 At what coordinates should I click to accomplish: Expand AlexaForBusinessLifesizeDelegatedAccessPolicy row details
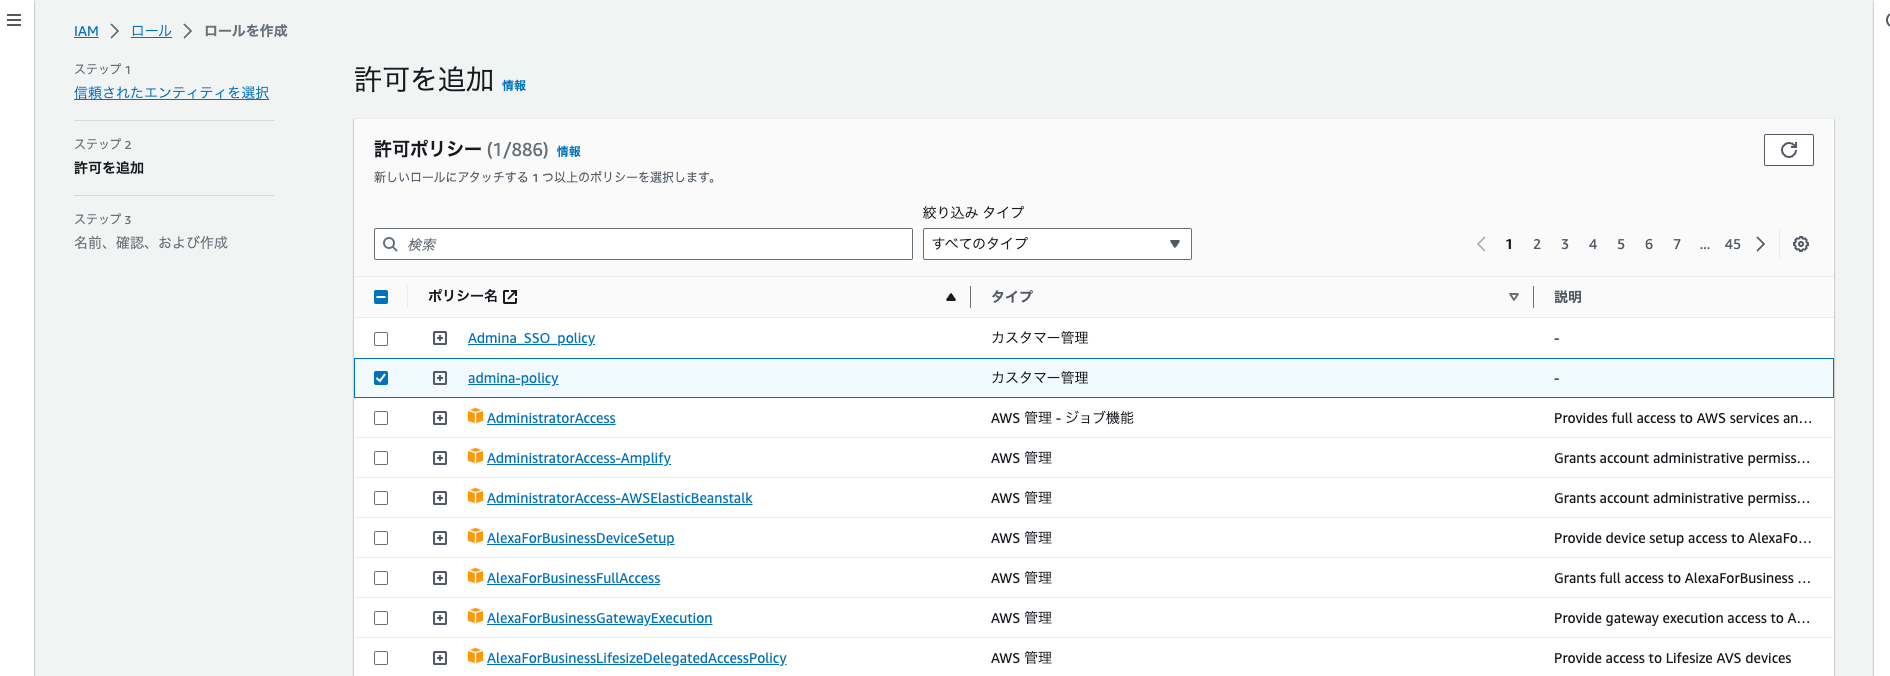pos(440,658)
